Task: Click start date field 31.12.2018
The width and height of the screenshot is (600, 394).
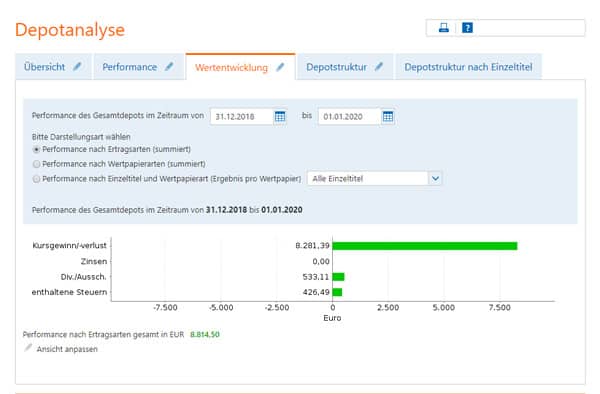Action: coord(242,117)
